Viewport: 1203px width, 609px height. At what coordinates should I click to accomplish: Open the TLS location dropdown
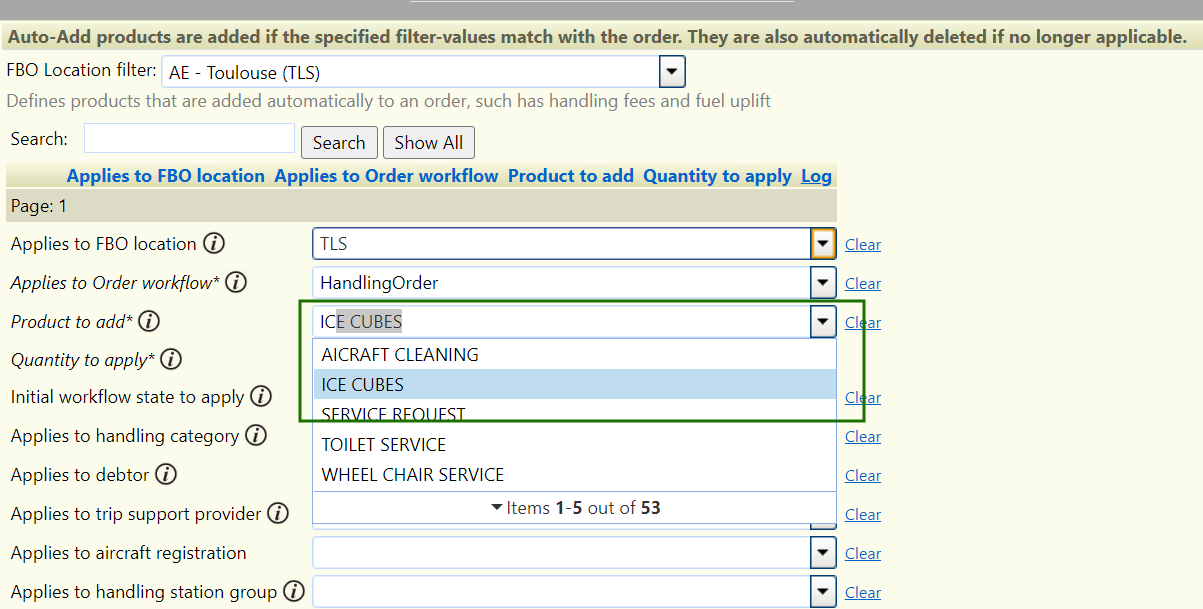pos(822,243)
